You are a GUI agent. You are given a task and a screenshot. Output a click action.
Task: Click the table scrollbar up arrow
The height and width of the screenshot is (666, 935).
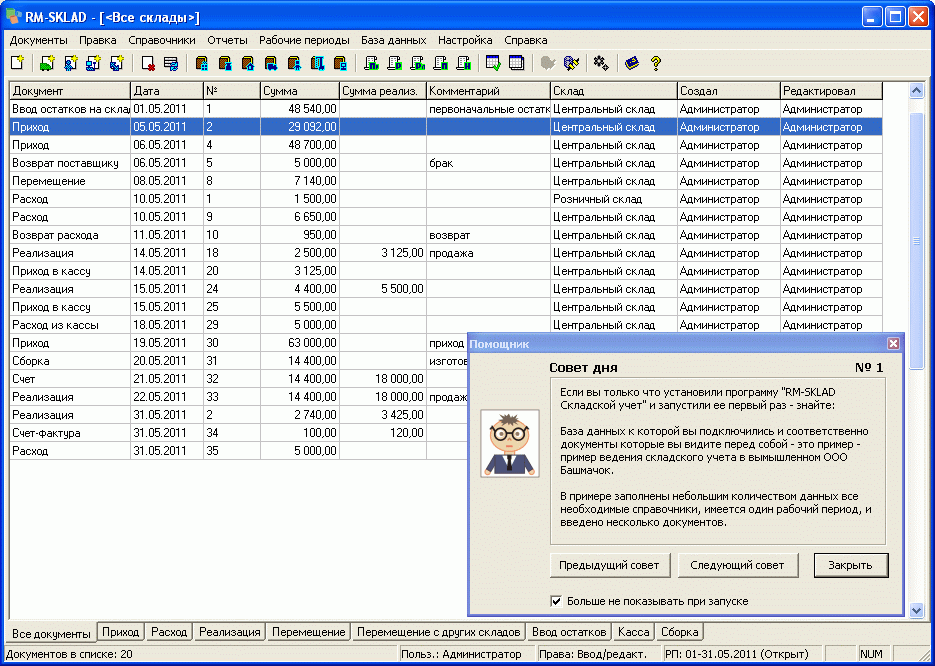coord(916,91)
